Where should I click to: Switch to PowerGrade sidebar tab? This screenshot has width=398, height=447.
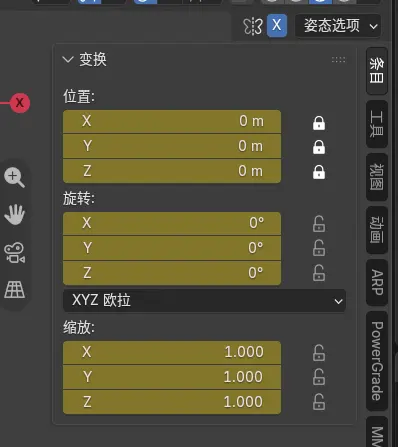[x=377, y=361]
